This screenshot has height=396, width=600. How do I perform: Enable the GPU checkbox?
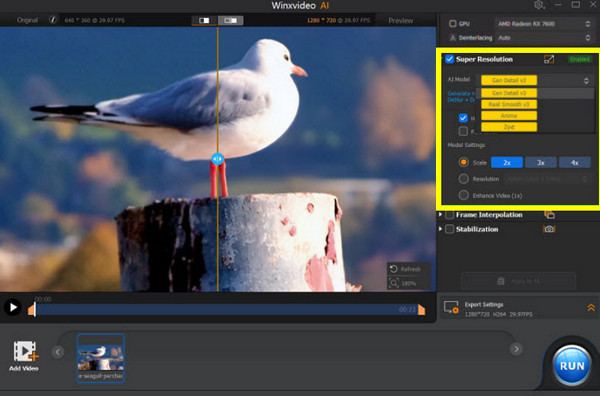coord(453,24)
